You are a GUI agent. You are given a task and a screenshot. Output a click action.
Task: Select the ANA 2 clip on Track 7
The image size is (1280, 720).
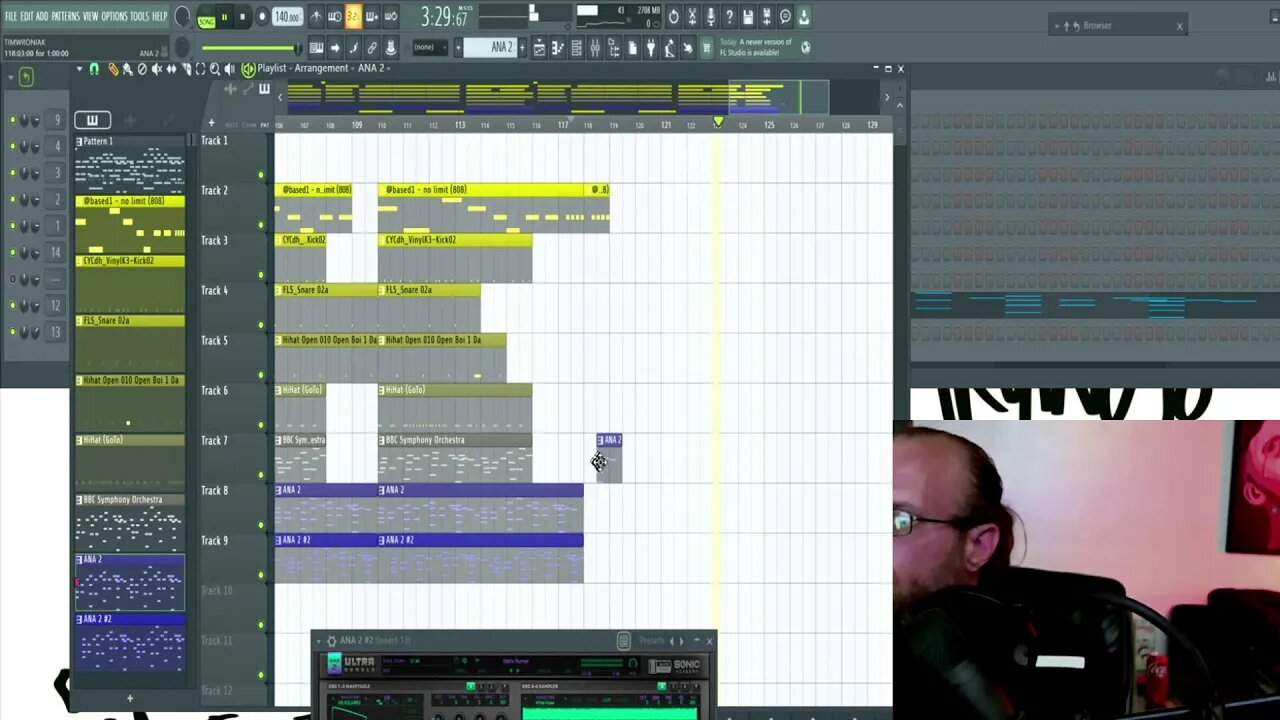[609, 458]
